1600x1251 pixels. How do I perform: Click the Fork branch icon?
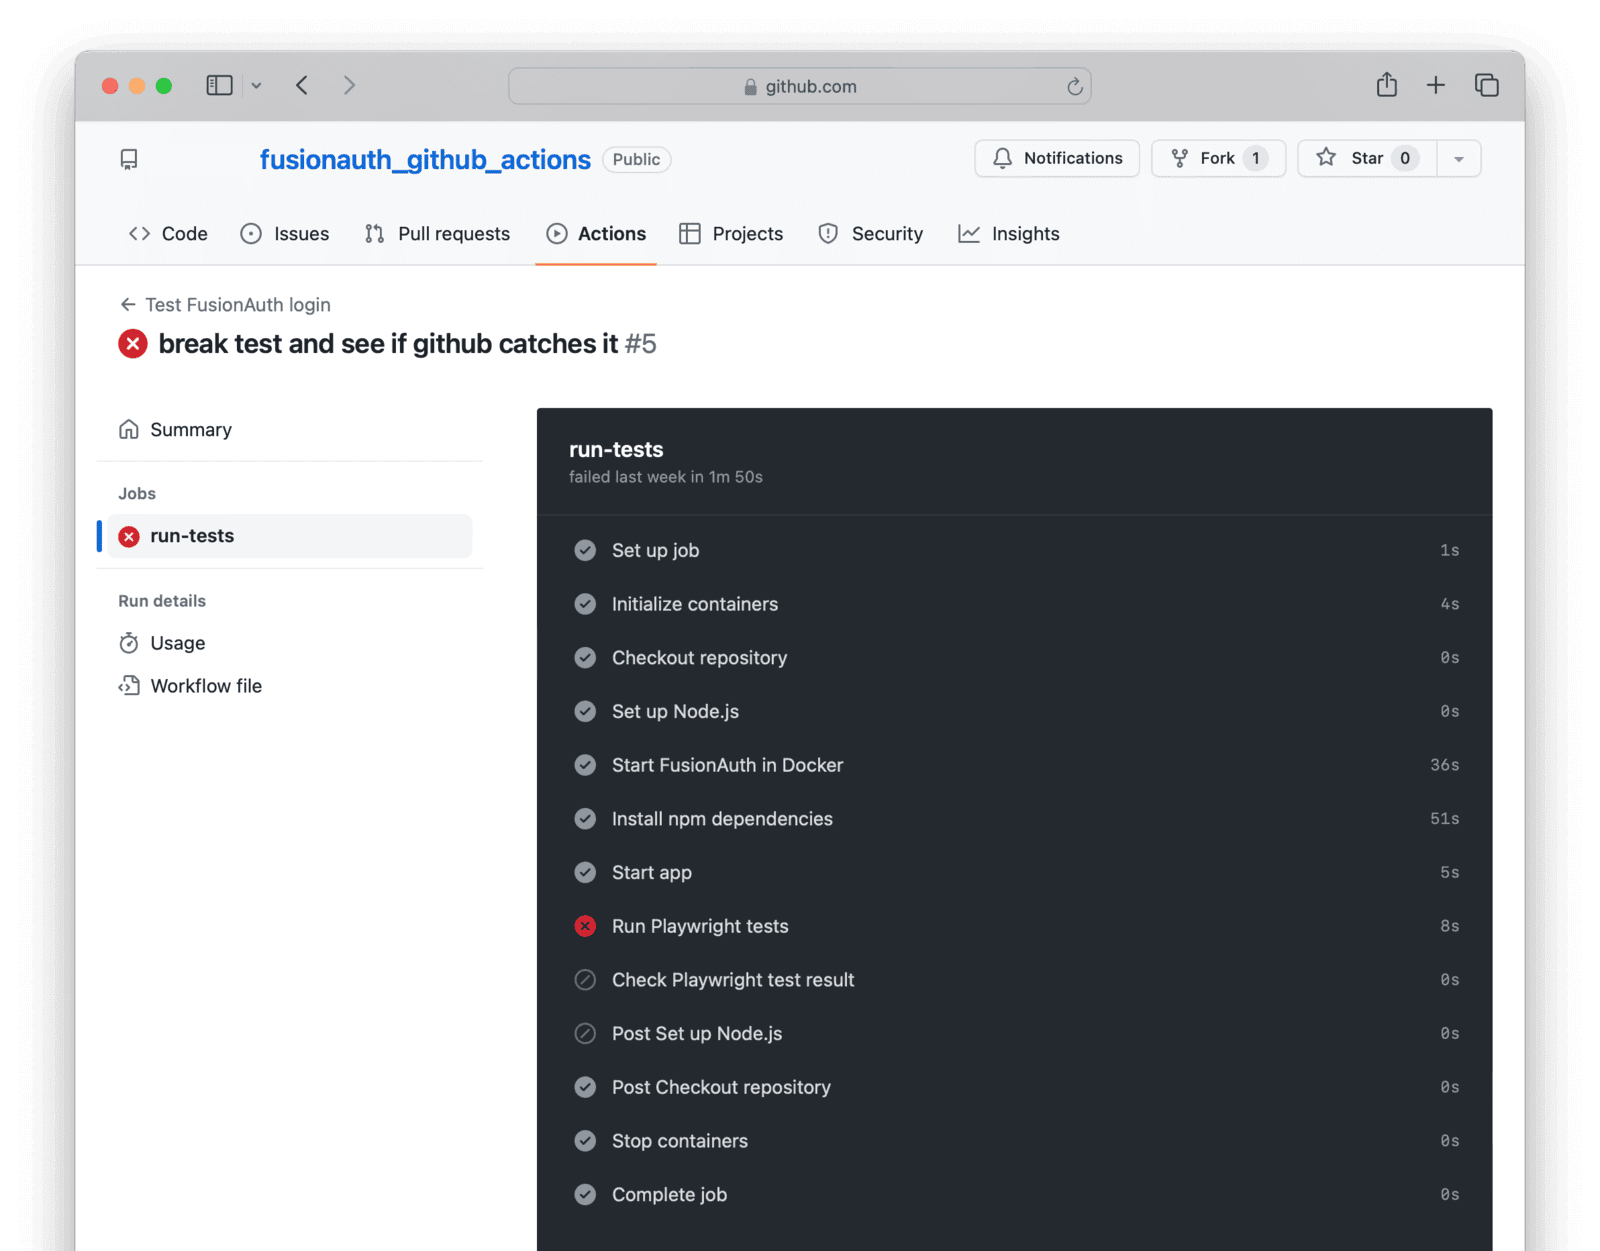pos(1181,158)
